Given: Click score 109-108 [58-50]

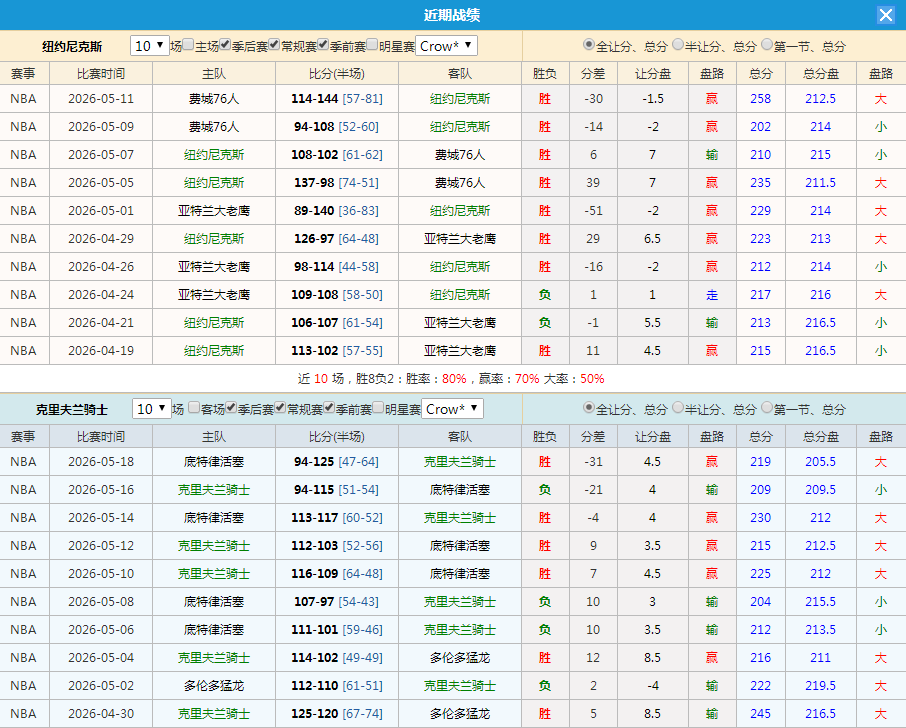Looking at the screenshot, I should click(x=337, y=295).
